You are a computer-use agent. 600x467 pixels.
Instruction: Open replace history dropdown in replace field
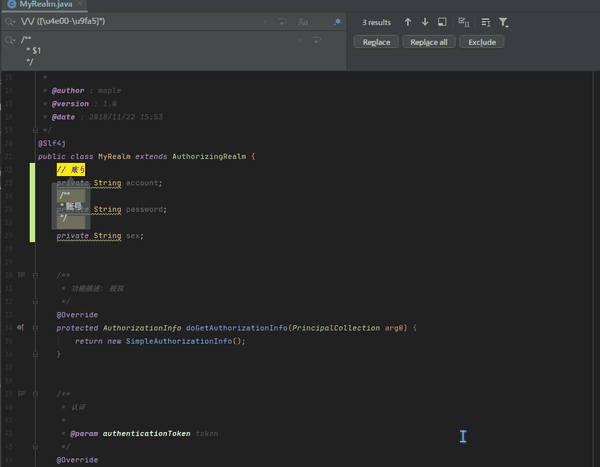[10, 41]
